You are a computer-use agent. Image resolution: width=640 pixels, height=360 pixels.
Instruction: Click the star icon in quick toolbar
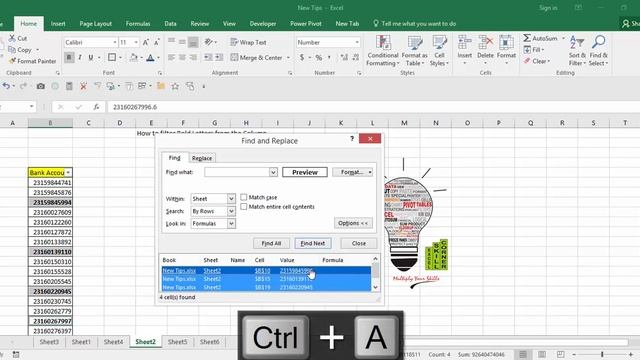175,86
